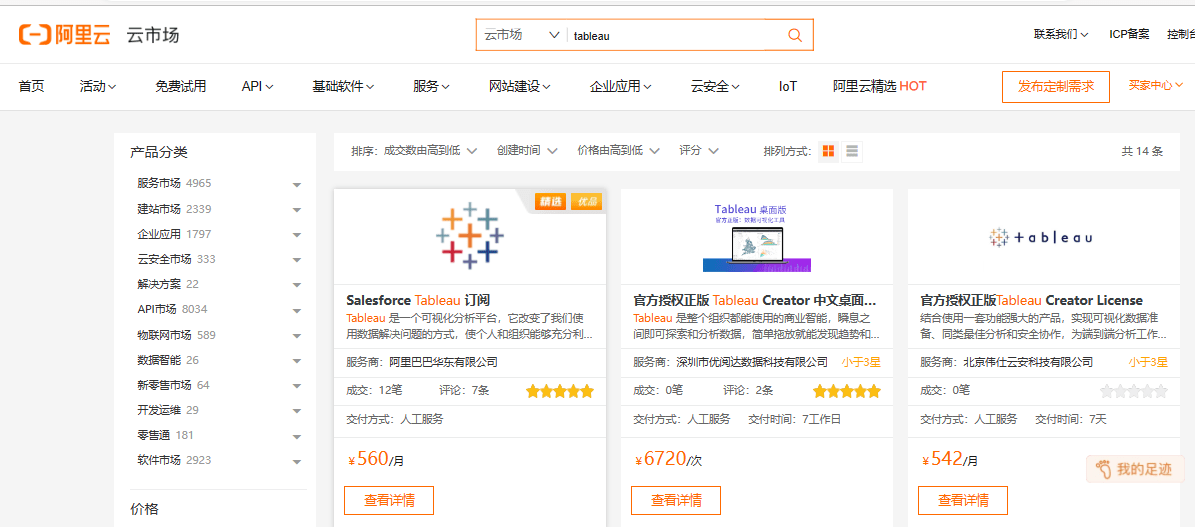Expand 解决方案 category arrow

coord(296,285)
